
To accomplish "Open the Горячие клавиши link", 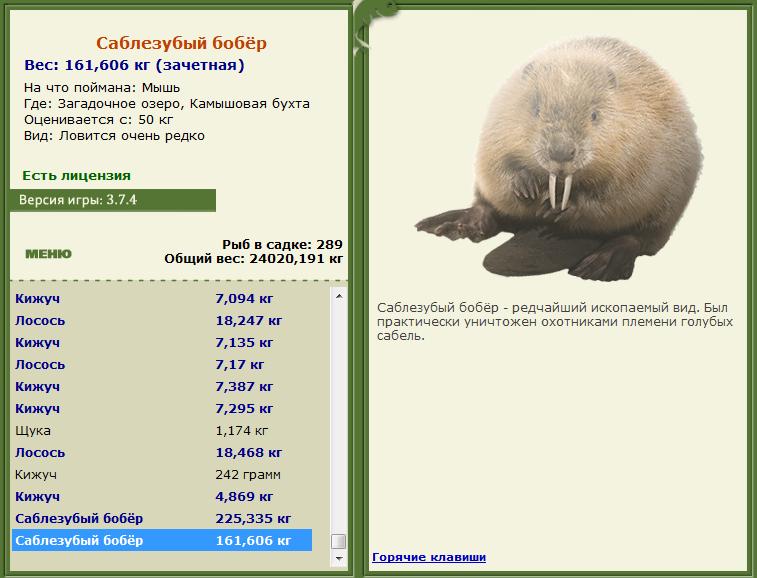I will tap(429, 557).
